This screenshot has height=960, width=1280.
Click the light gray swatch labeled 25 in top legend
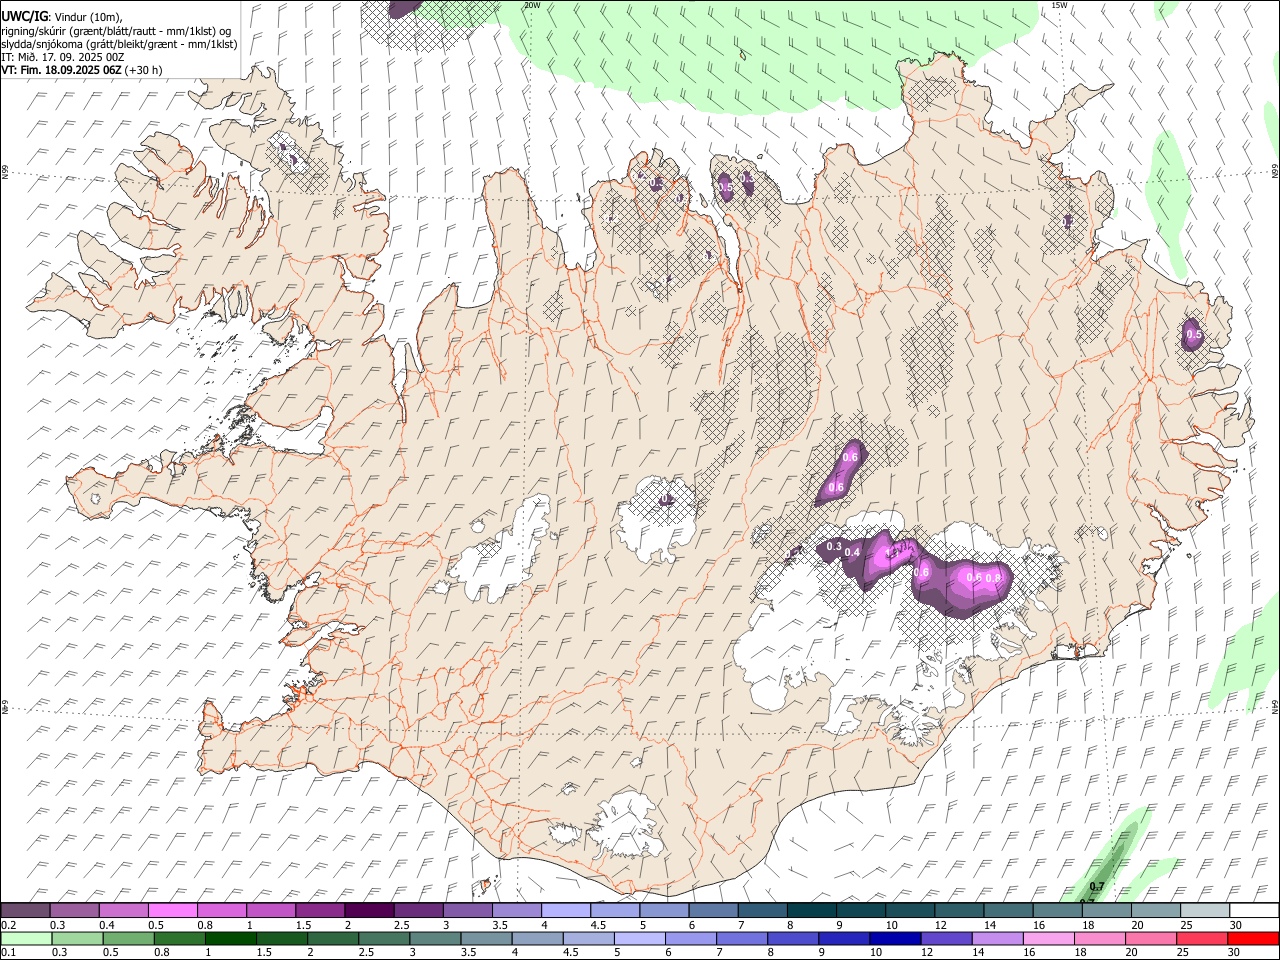click(1204, 910)
